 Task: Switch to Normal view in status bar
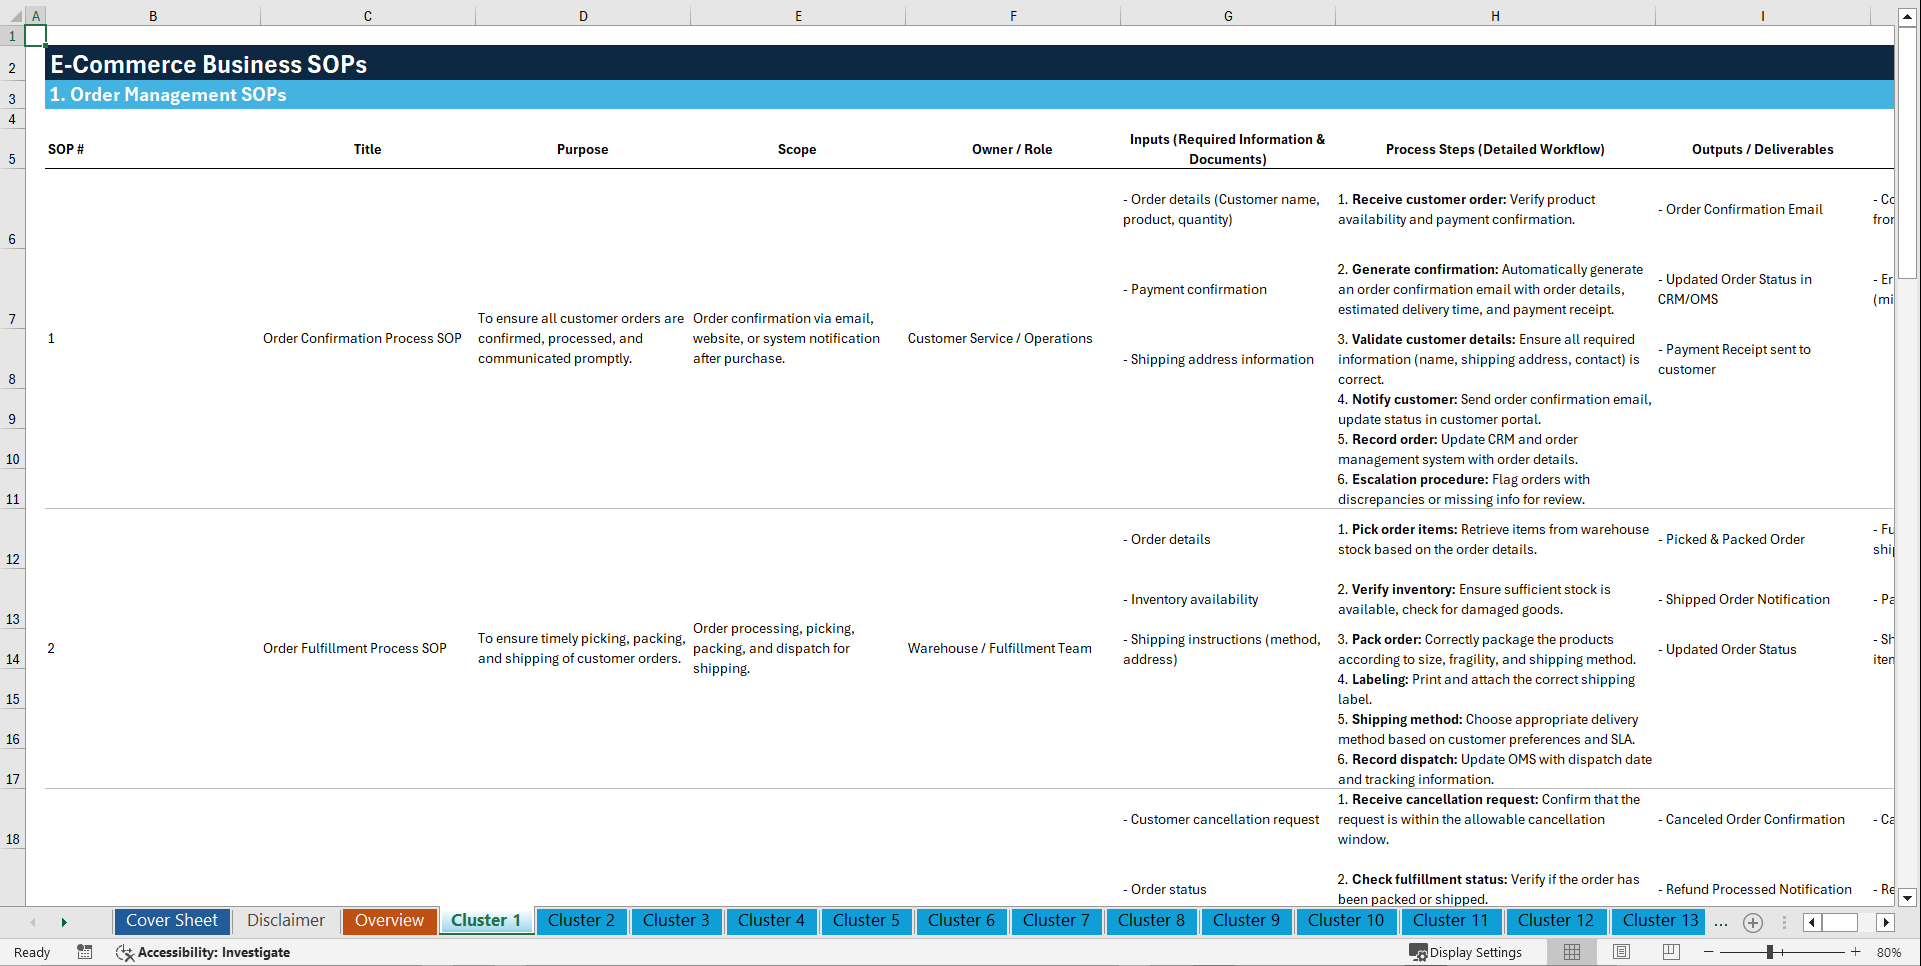tap(1571, 952)
